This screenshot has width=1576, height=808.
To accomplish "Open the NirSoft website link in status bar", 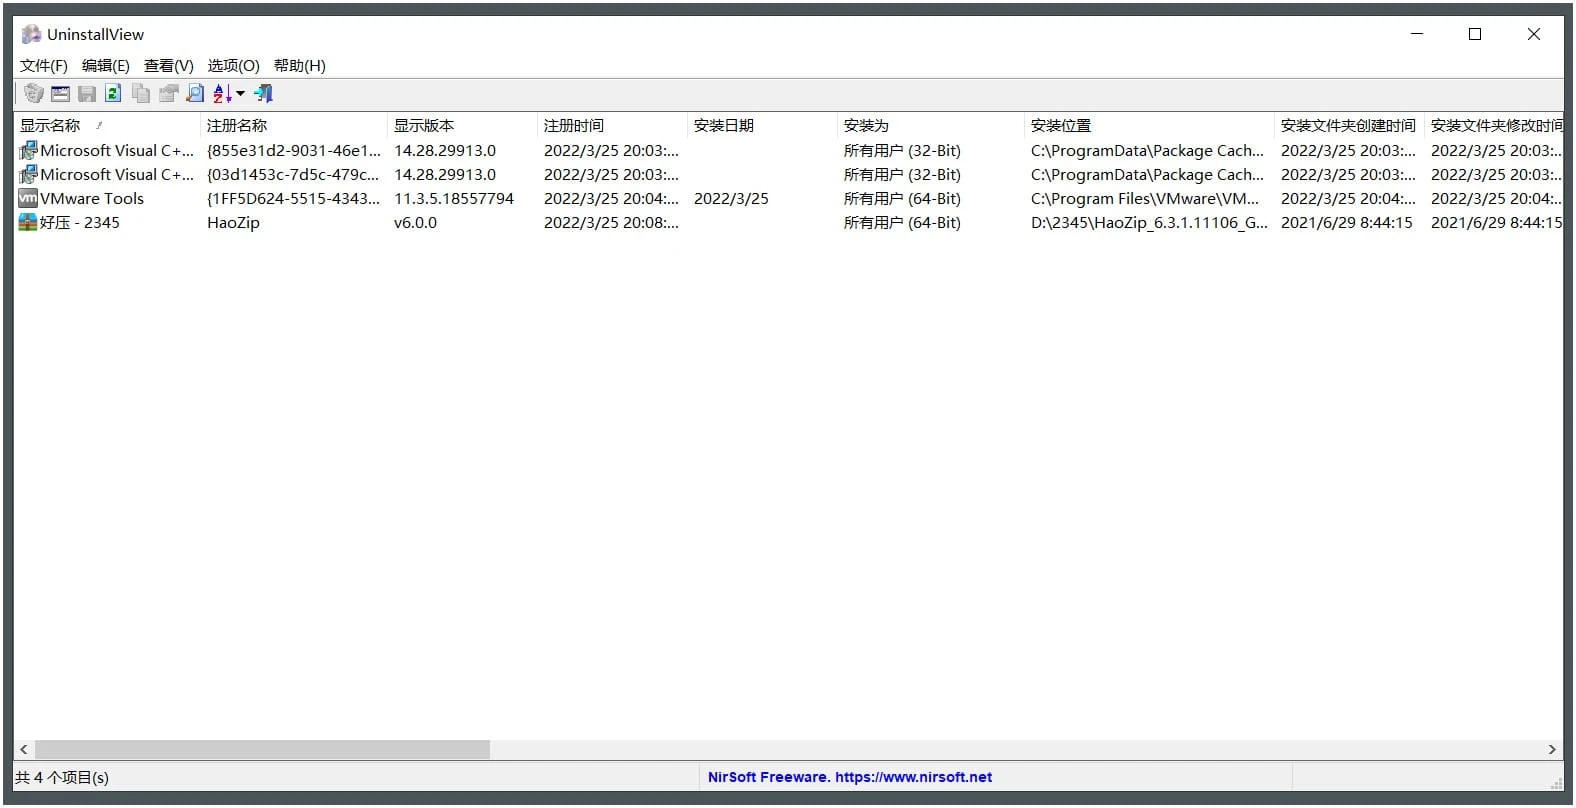I will coord(849,777).
